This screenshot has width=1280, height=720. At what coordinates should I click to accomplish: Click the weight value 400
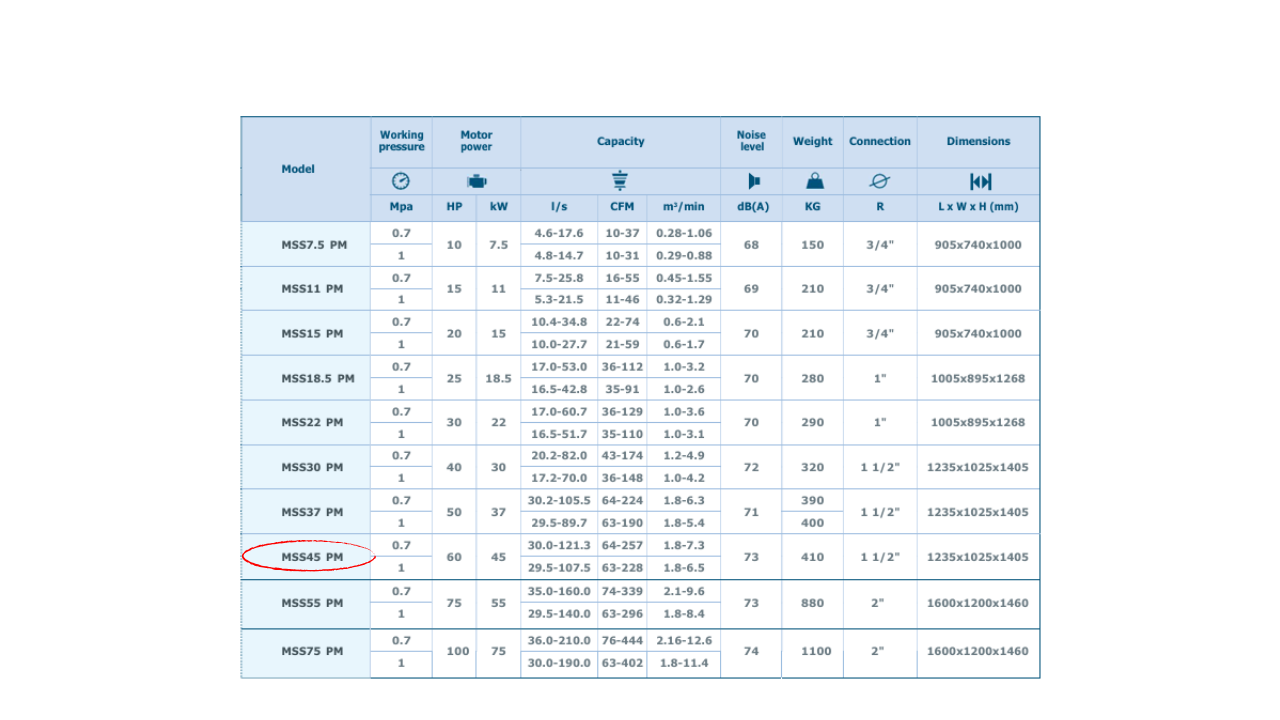(812, 523)
